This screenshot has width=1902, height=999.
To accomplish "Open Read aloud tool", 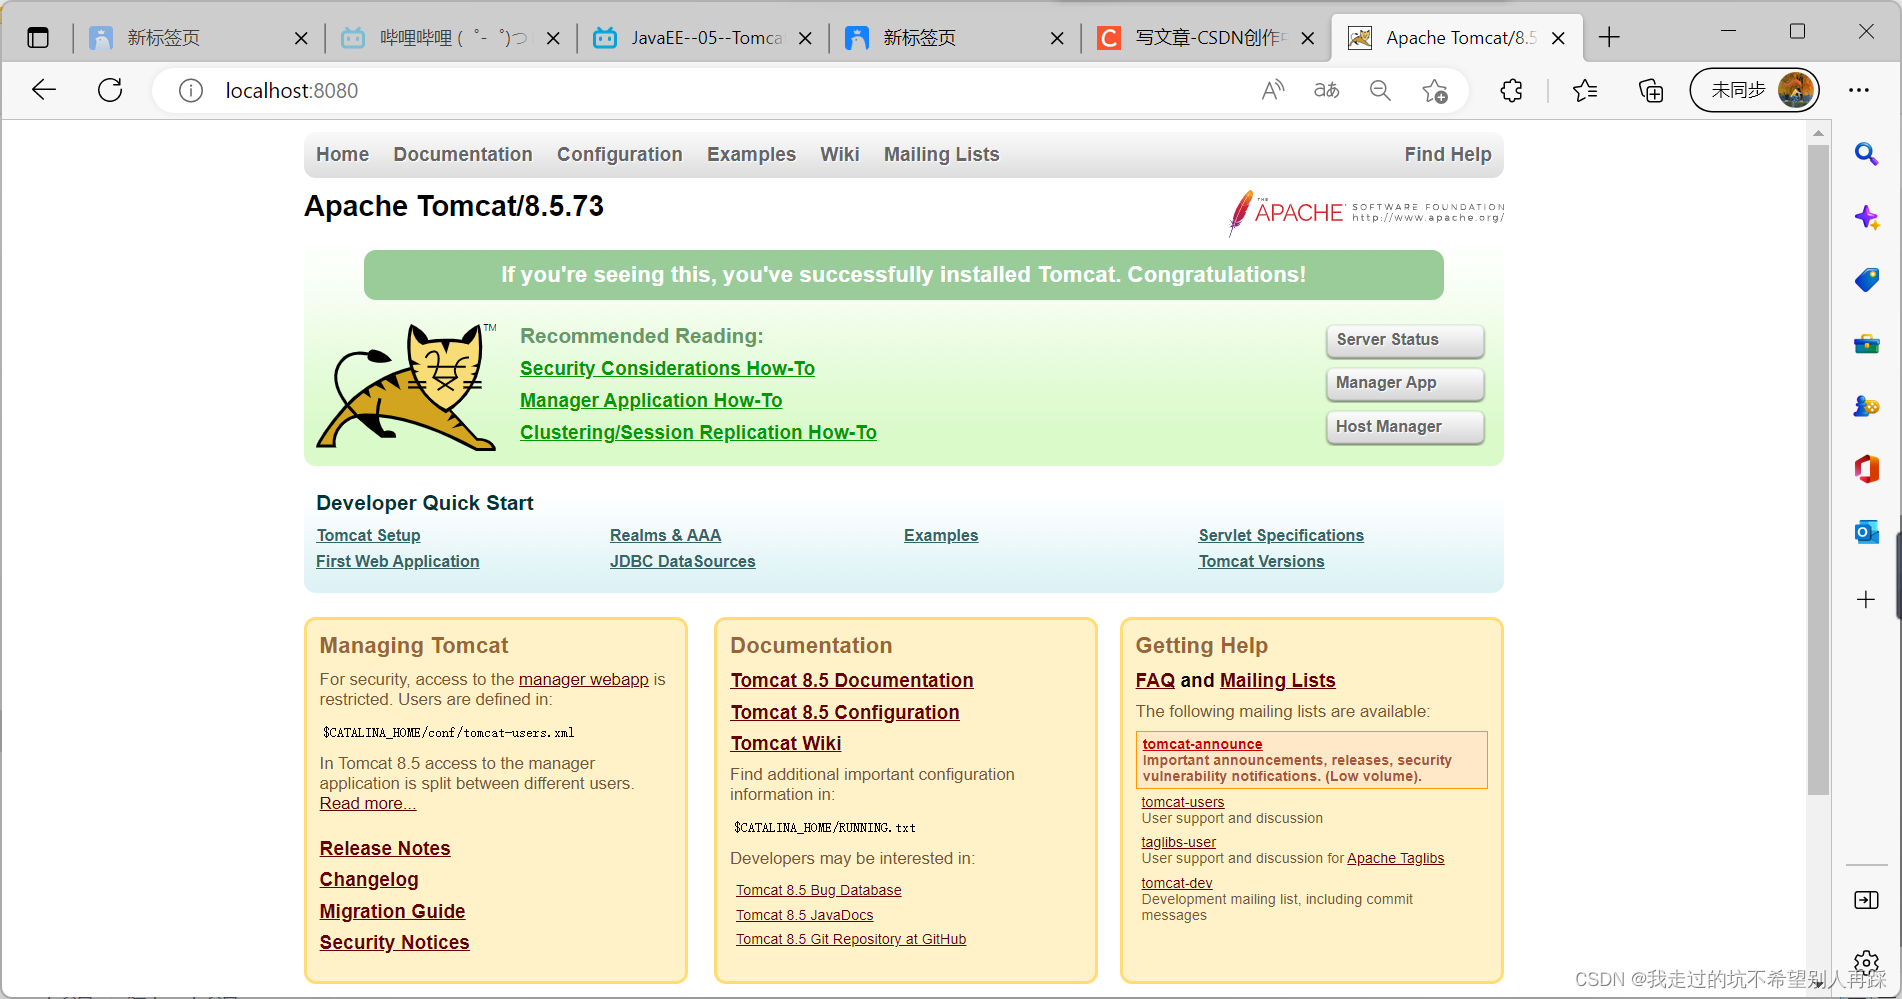I will point(1273,90).
